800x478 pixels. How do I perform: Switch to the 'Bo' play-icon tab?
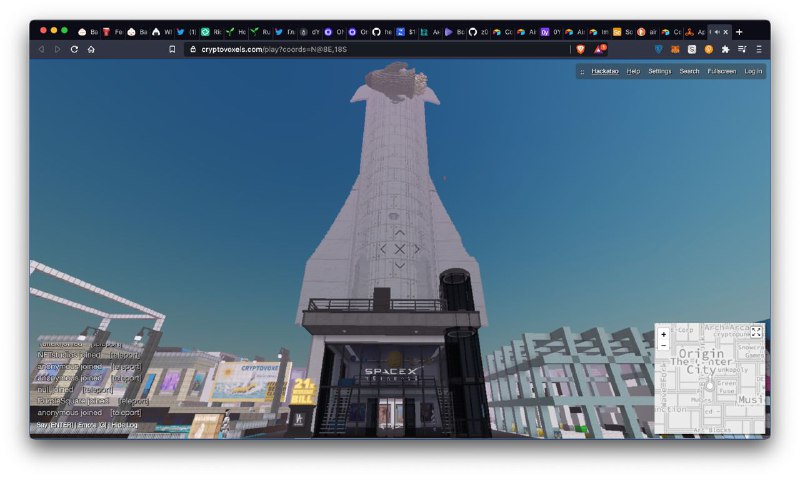point(454,32)
